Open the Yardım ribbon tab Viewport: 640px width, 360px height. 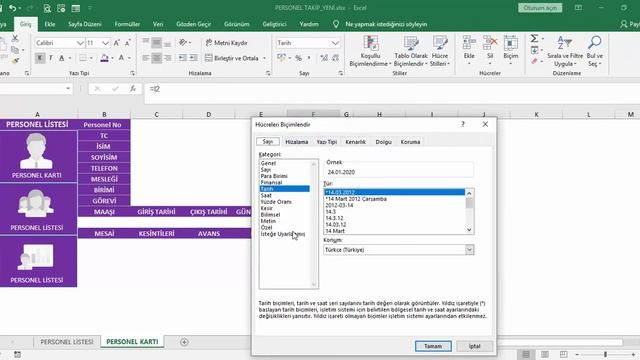[309, 24]
